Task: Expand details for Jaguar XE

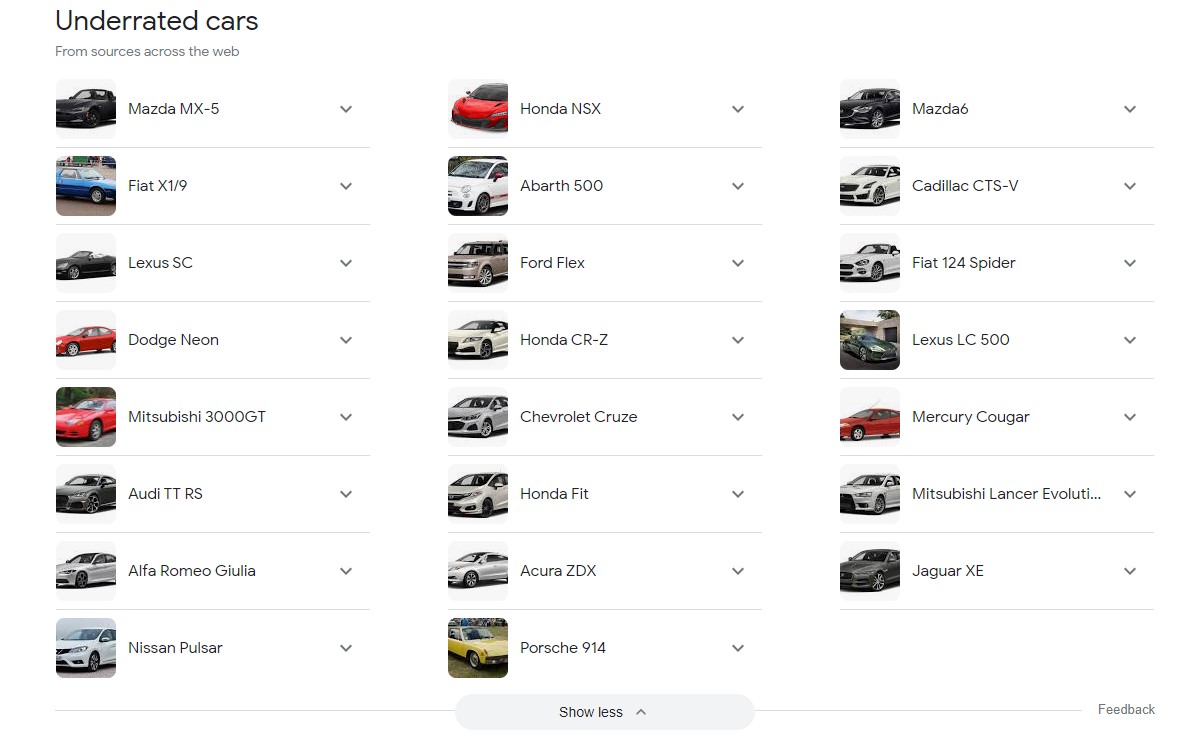Action: (x=1130, y=571)
